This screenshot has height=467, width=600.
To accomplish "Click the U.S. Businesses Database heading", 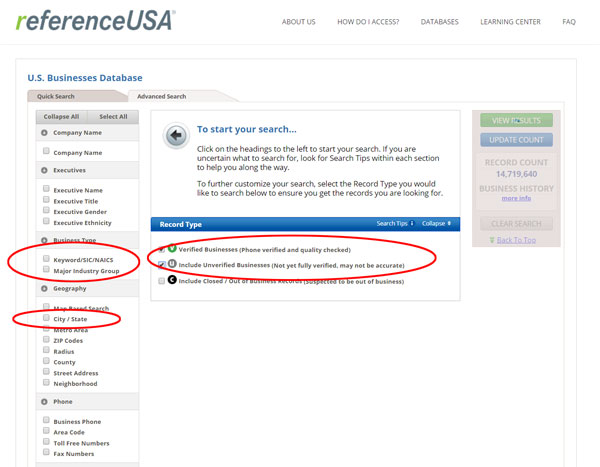I will [x=85, y=78].
